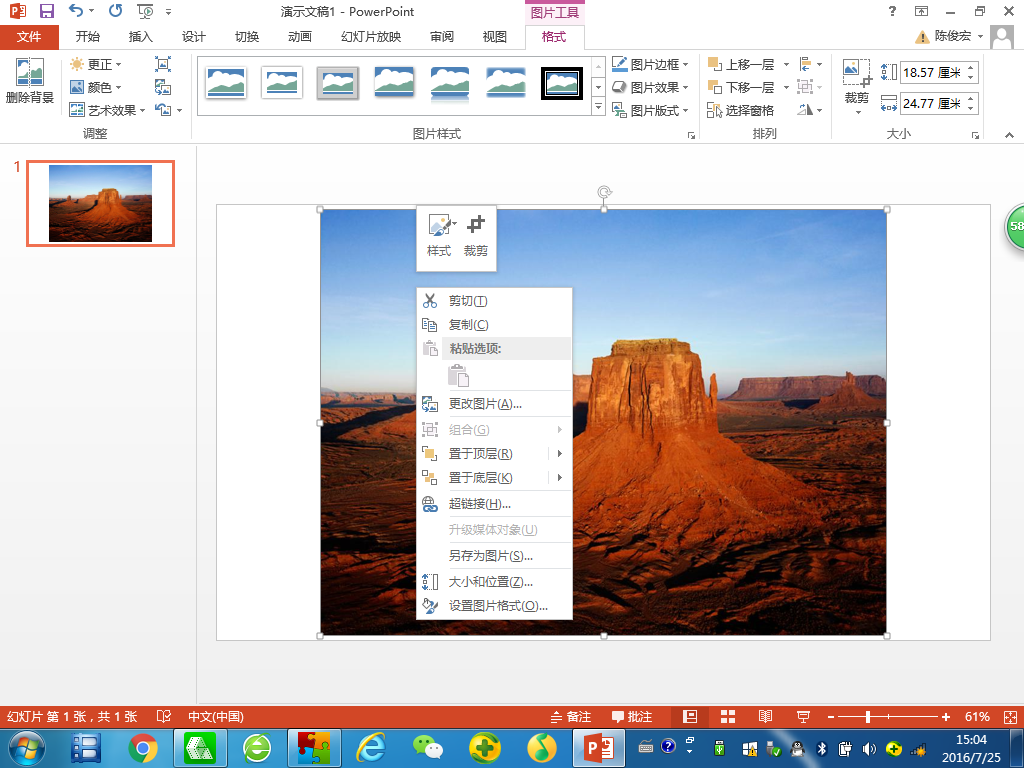The width and height of the screenshot is (1024, 768).
Task: Click Fit slide to window icon
Action: click(x=1010, y=716)
